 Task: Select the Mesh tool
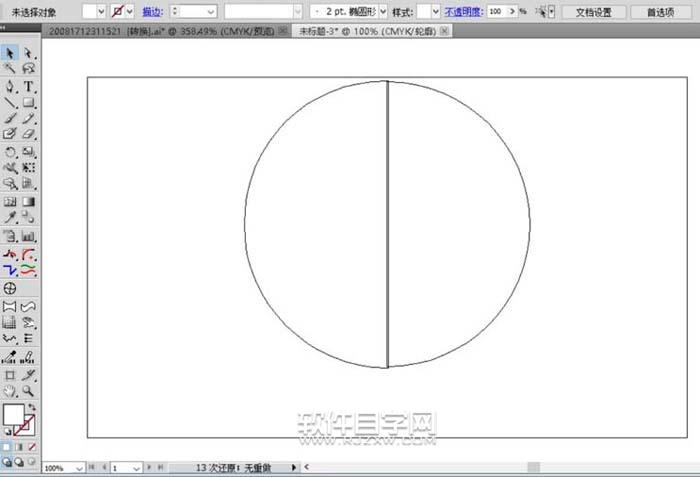(x=10, y=201)
